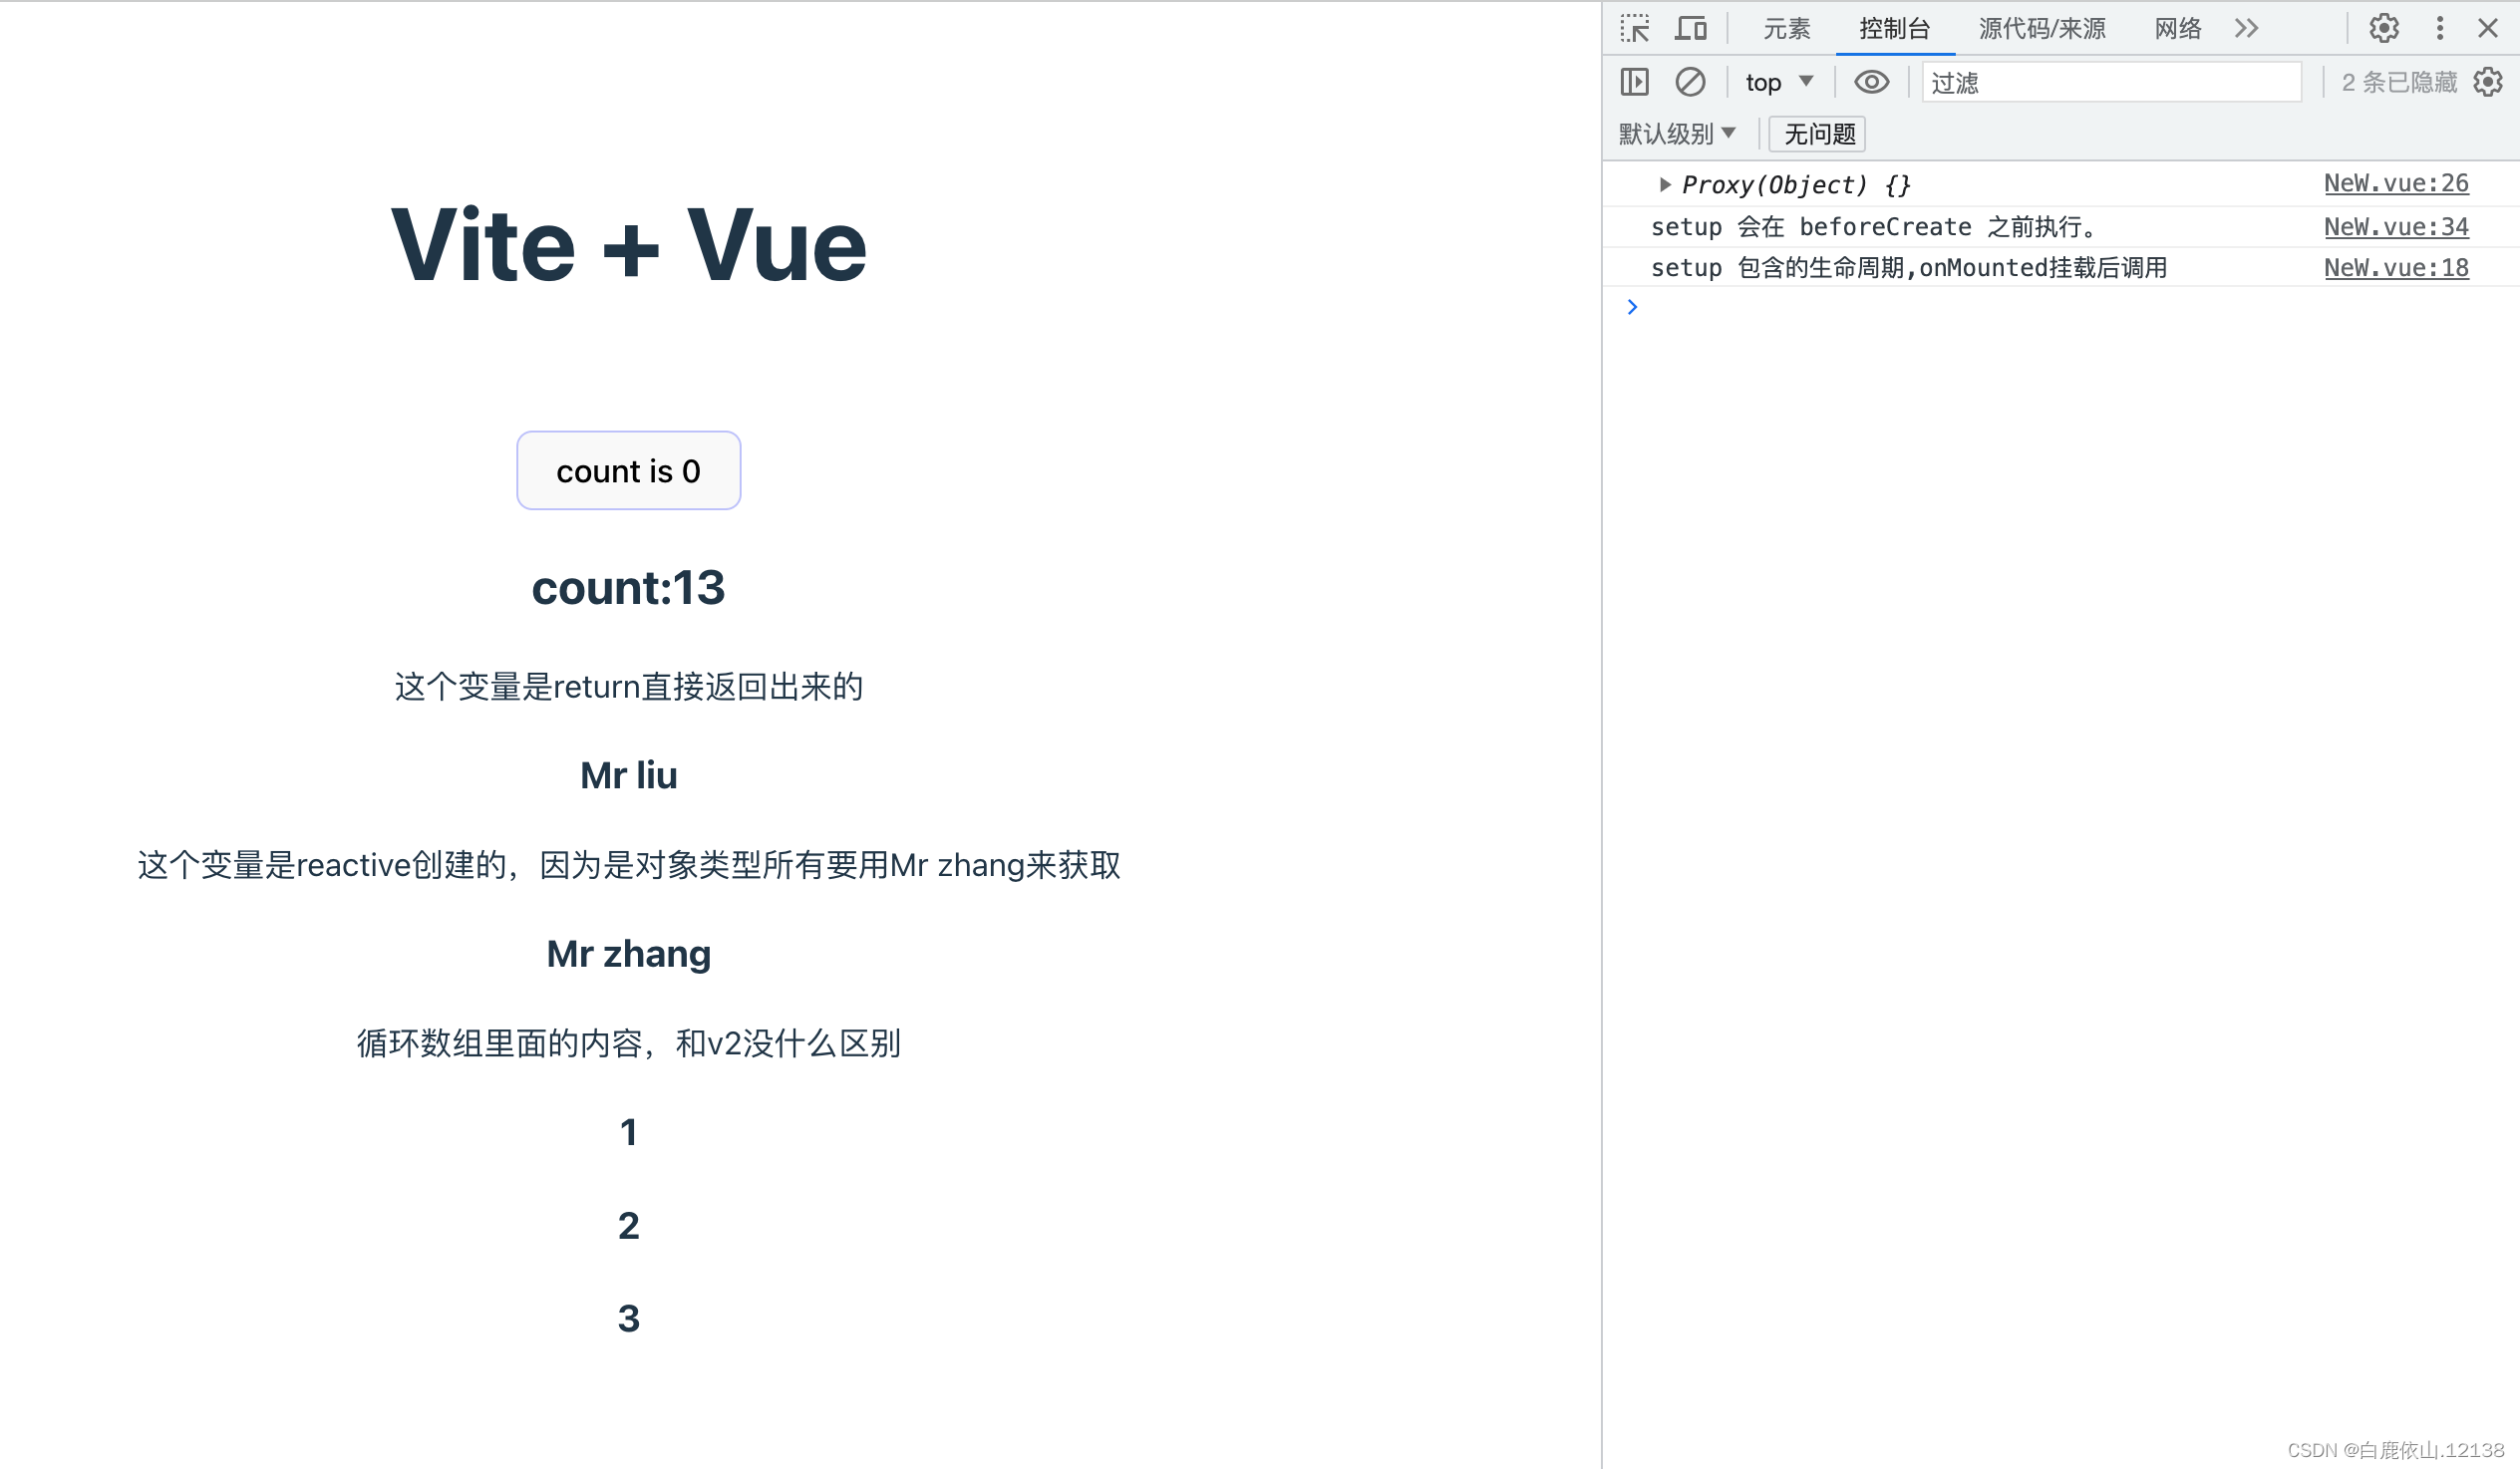Open the three-dot DevTools menu
Viewport: 2520px width, 1469px height.
[2440, 28]
